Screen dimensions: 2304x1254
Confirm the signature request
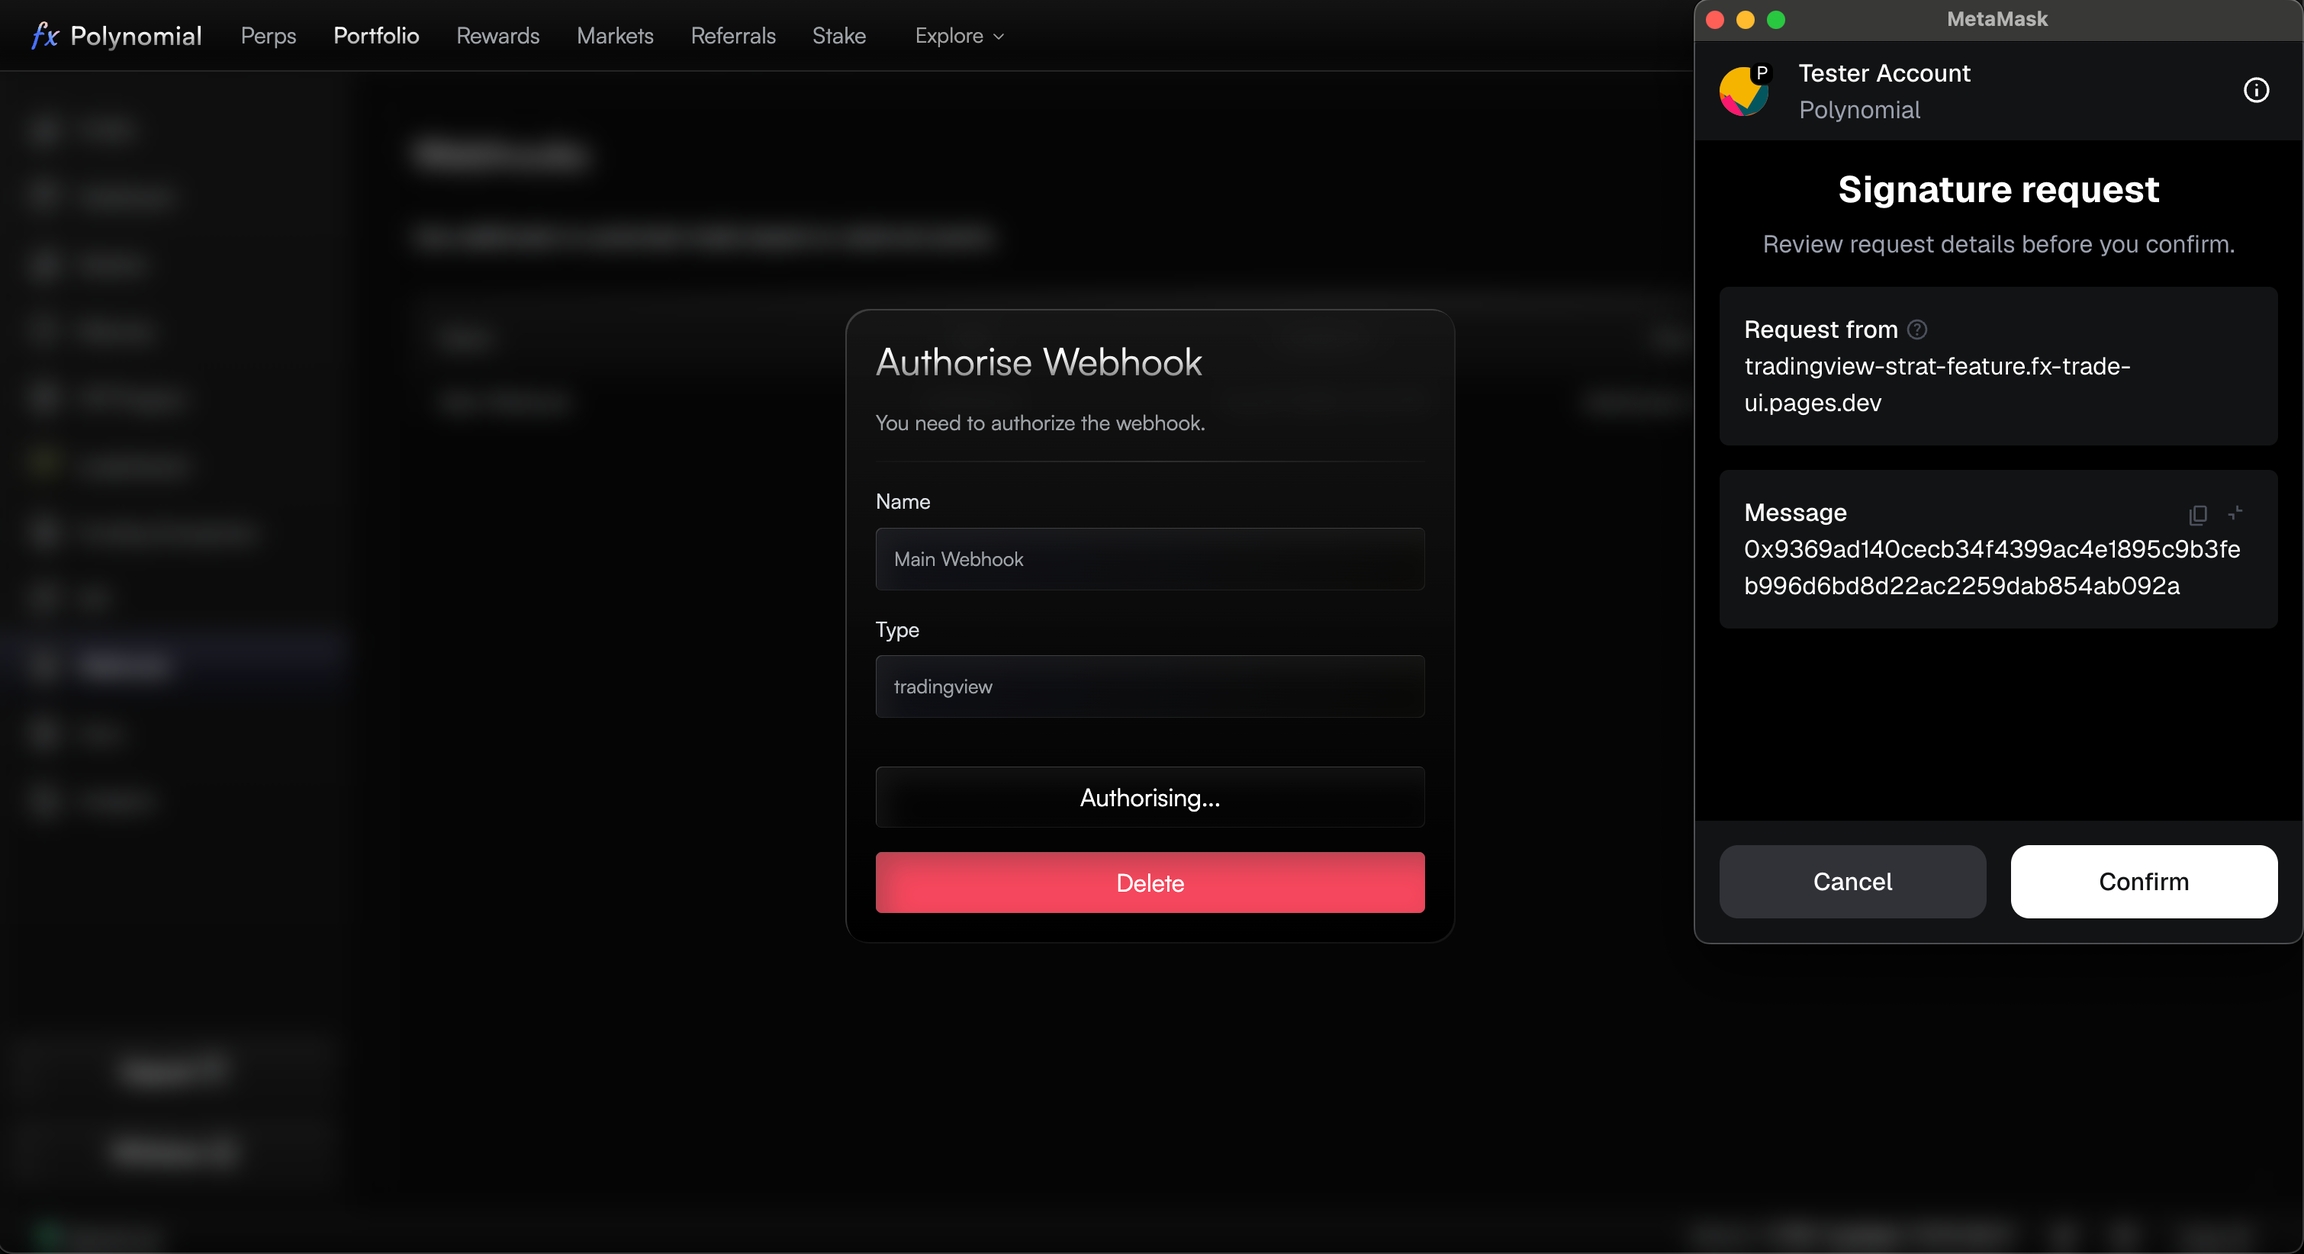2143,881
